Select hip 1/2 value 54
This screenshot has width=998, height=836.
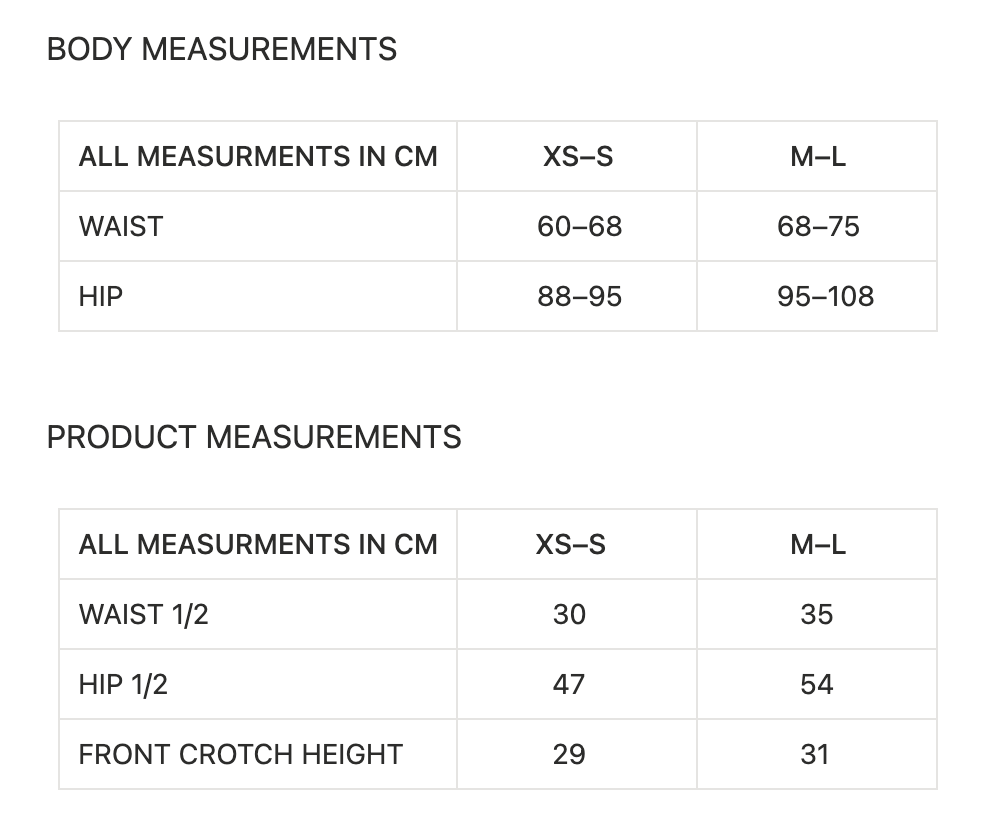[x=817, y=685]
